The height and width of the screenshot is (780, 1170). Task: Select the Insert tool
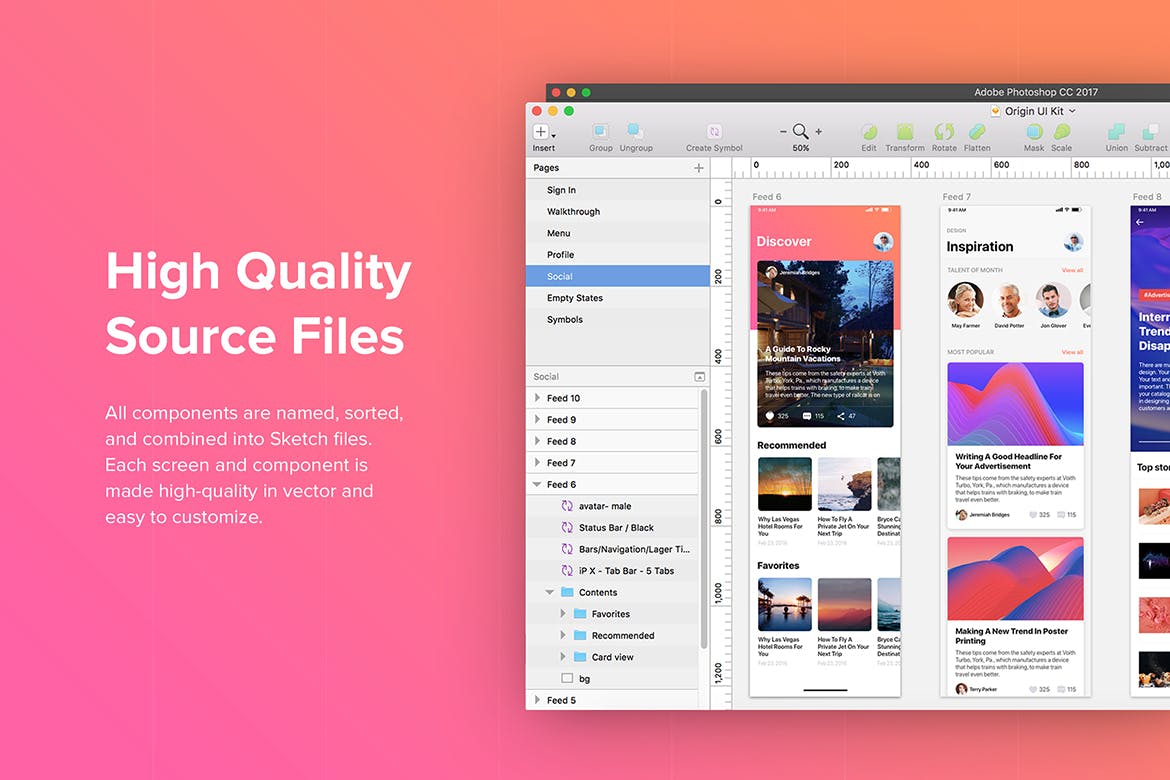pyautogui.click(x=543, y=133)
